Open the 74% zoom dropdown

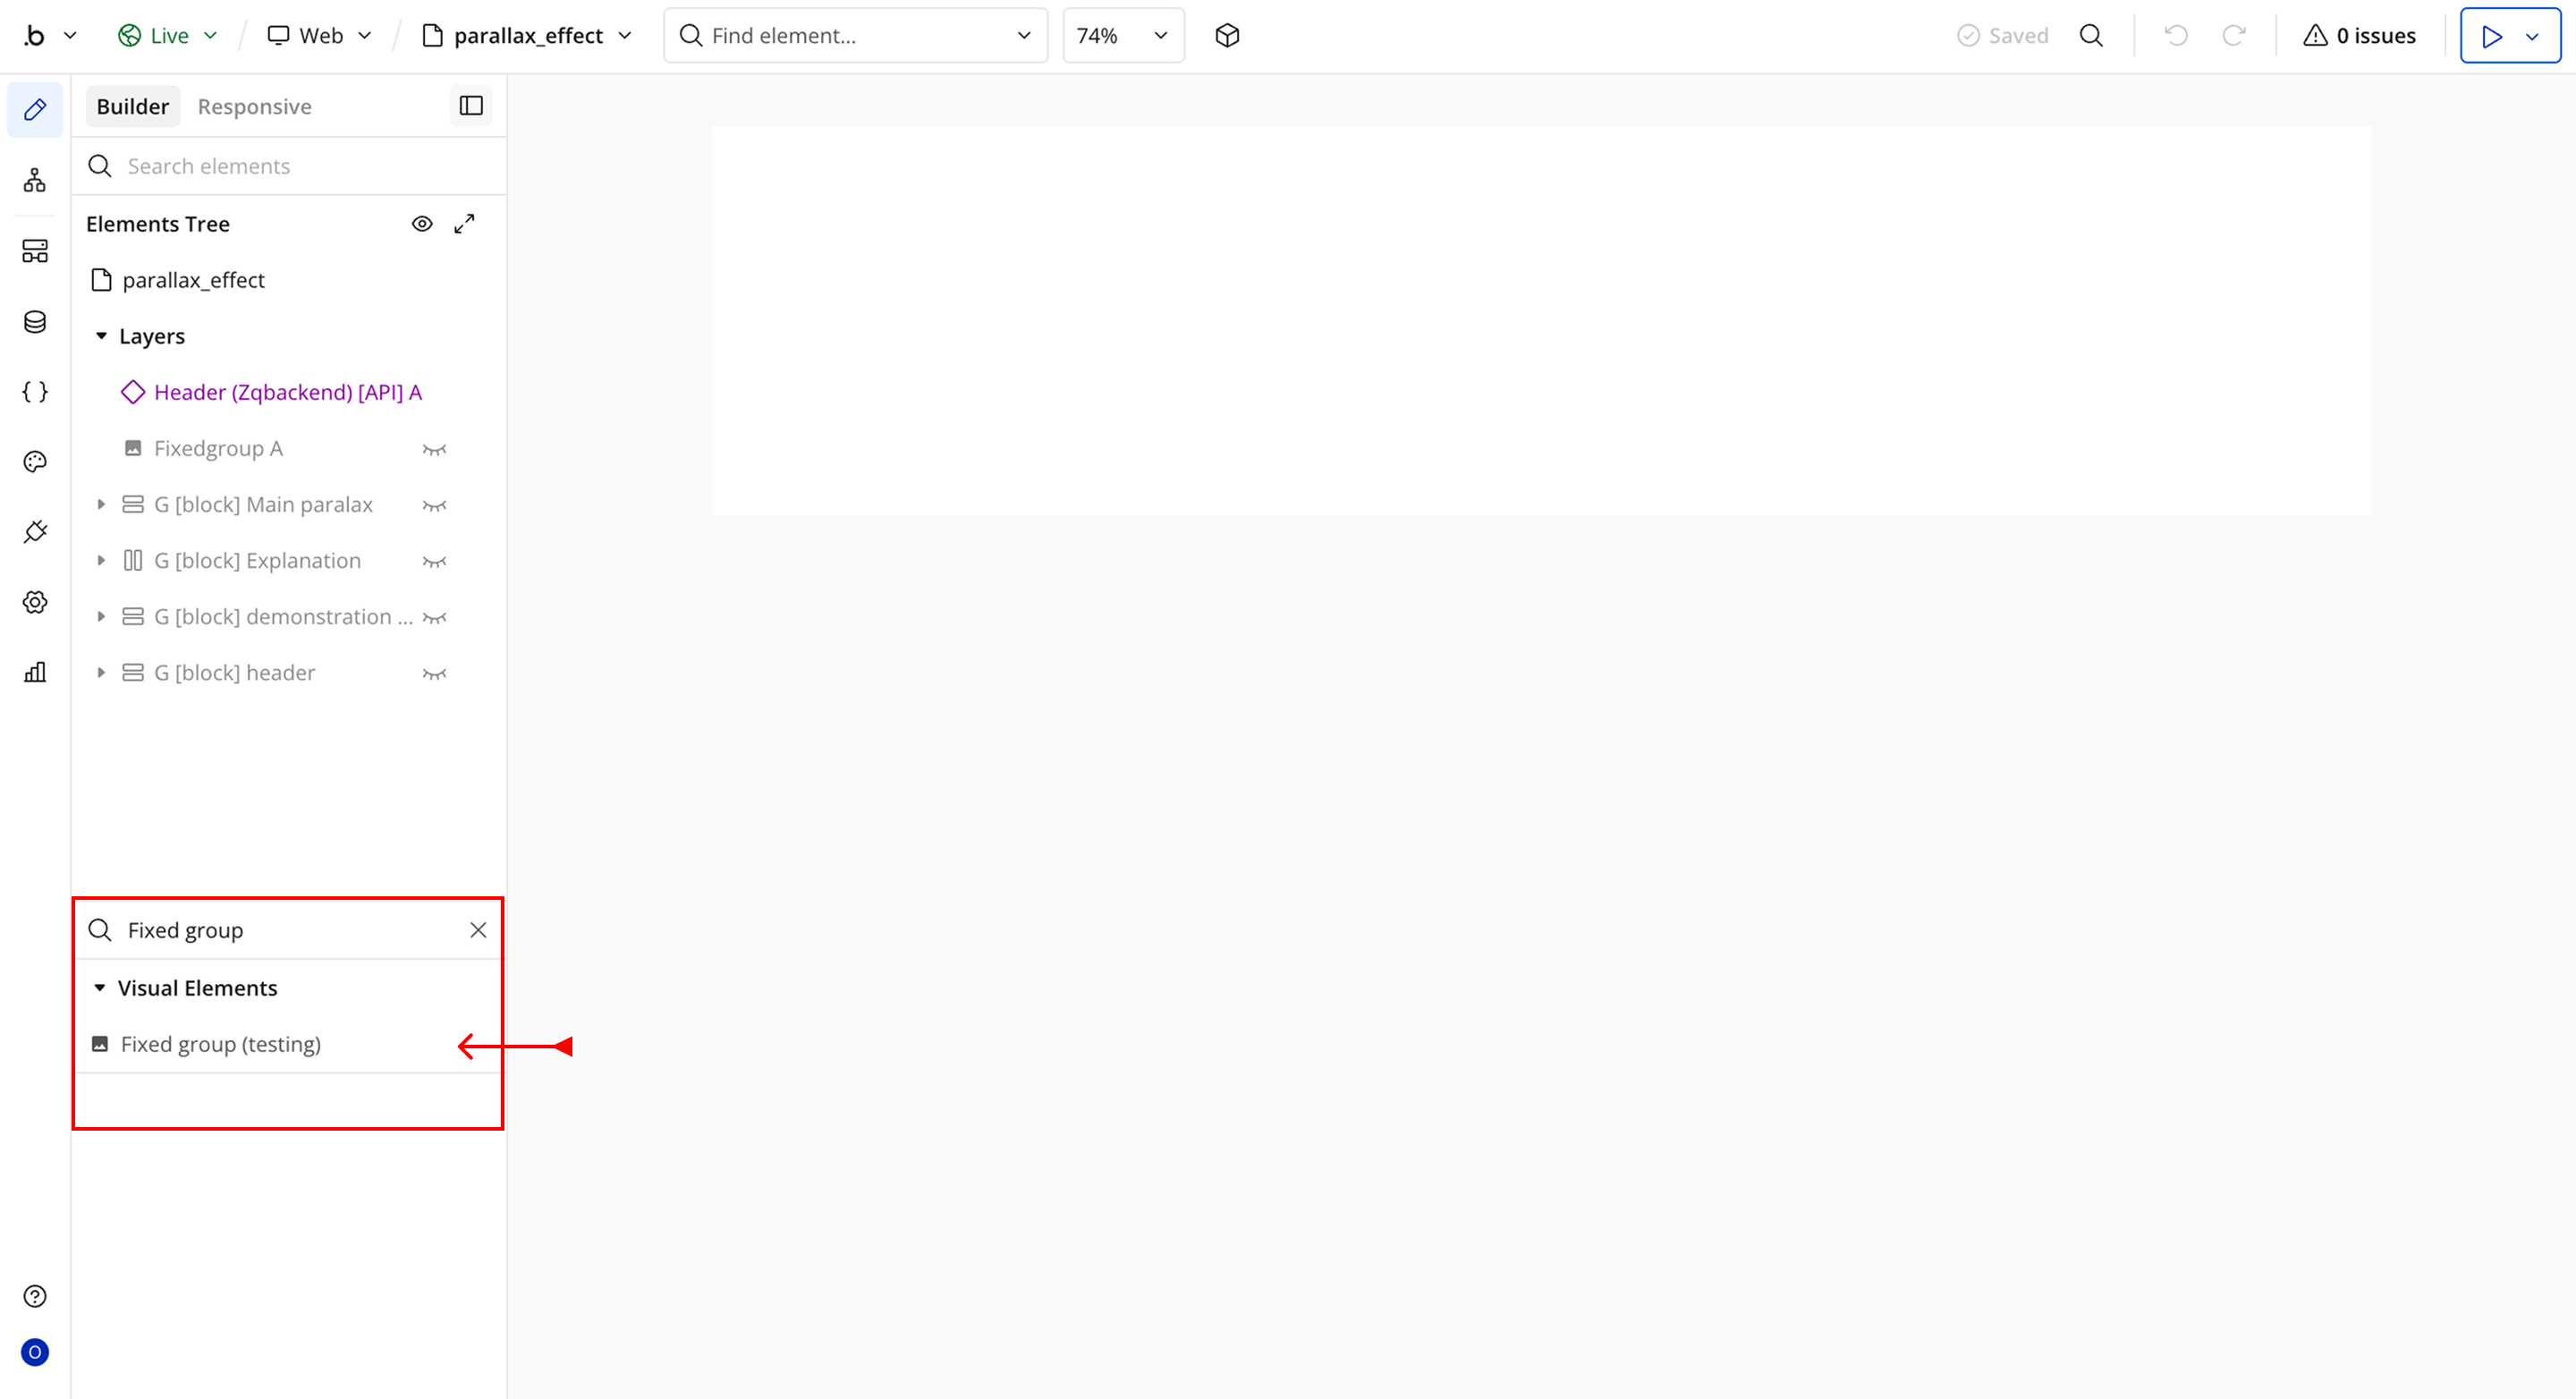1122,36
